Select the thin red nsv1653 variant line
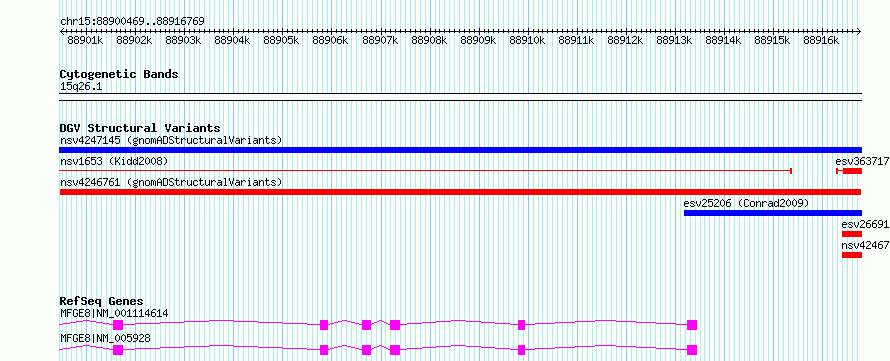 [x=426, y=171]
